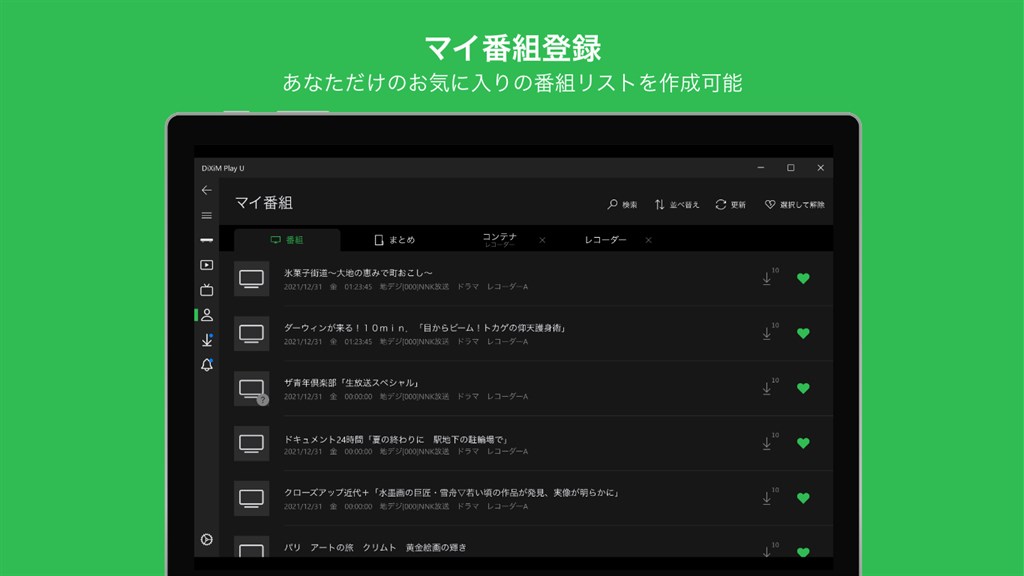Screen dimensions: 1024x576
Task: Download the ドキュメント24時間 program
Action: point(769,441)
